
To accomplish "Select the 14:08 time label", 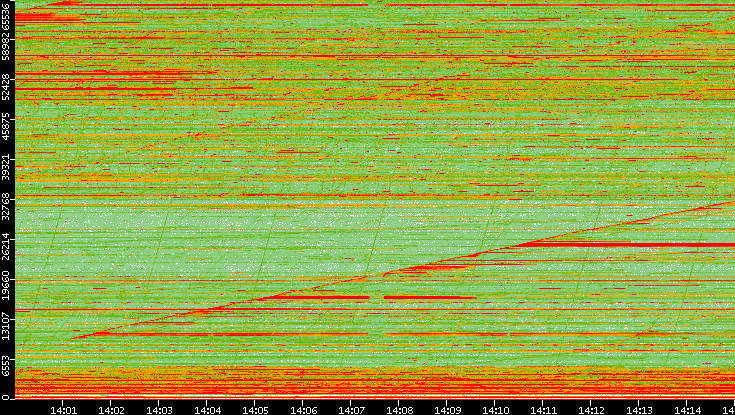I will (x=399, y=410).
